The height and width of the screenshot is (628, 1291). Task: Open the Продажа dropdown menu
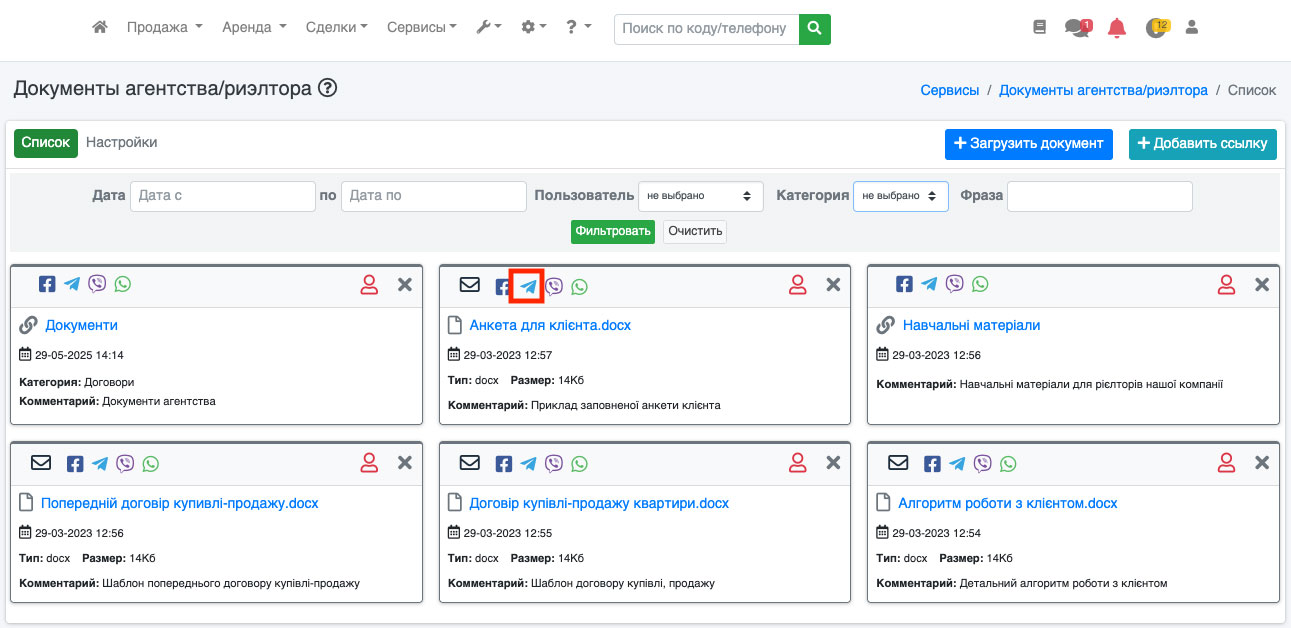click(x=164, y=28)
